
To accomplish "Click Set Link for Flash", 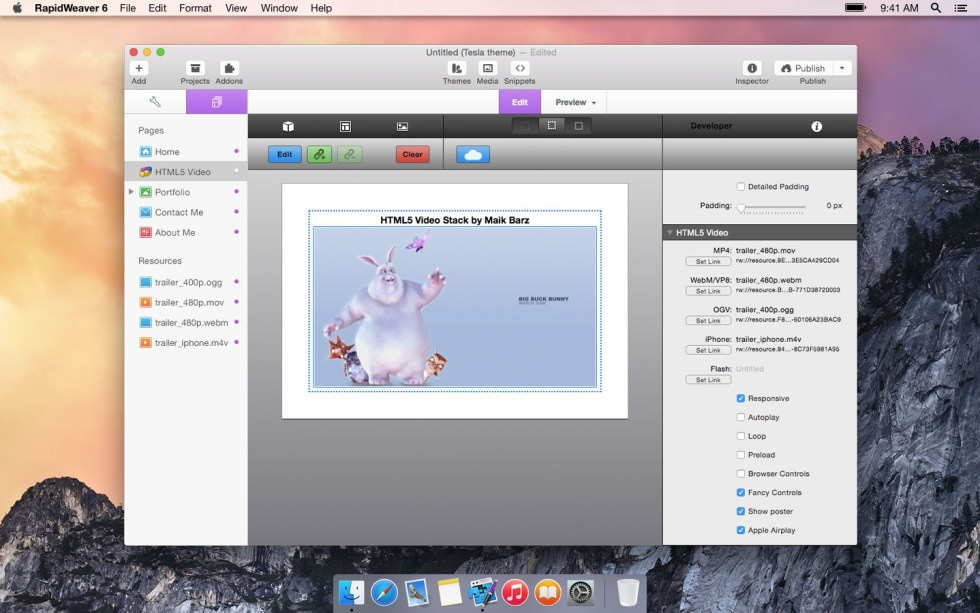I will [708, 380].
